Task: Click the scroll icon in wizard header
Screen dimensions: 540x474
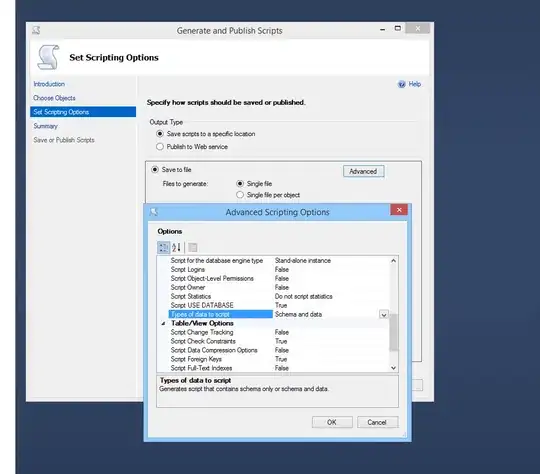Action: tap(49, 57)
